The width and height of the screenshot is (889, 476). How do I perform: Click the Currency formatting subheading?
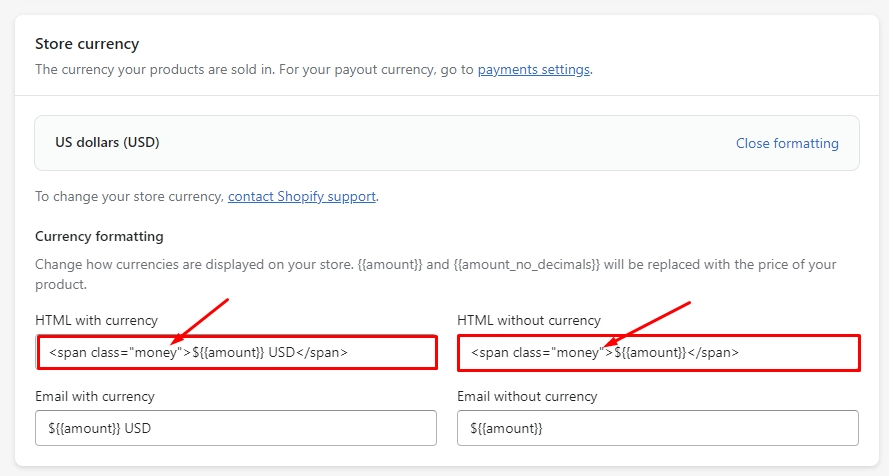(x=99, y=237)
